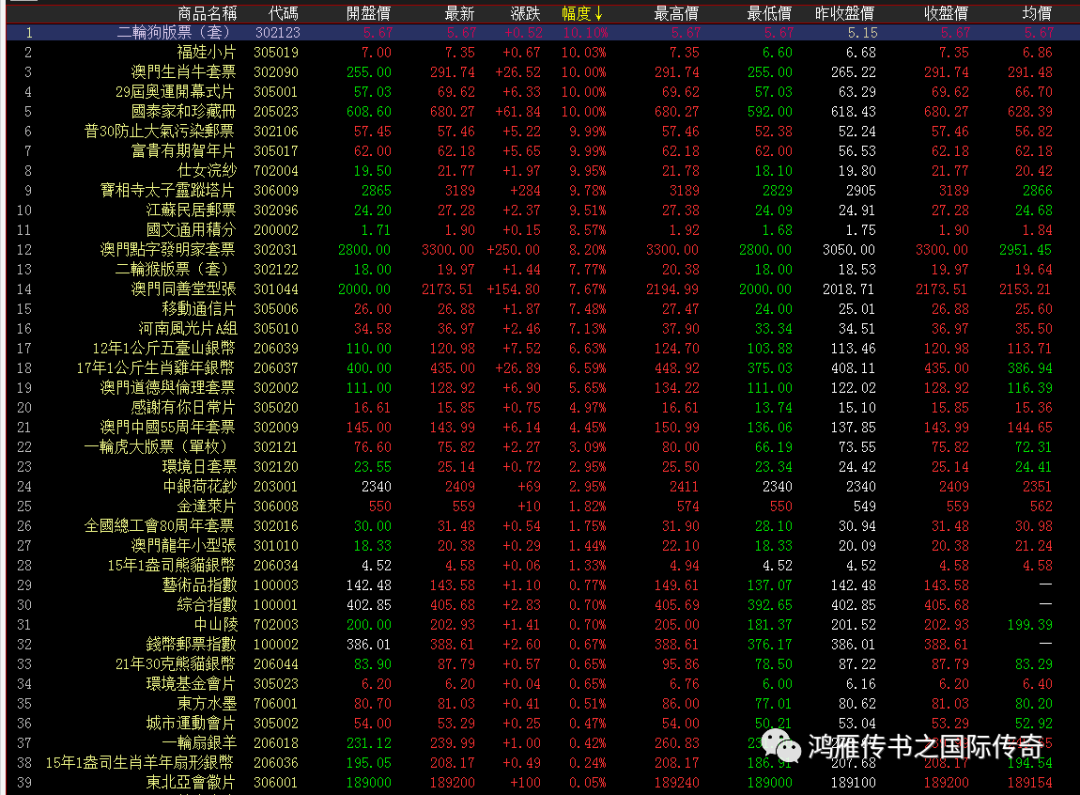Select 澳門中國55周年套票 row
The image size is (1080, 795).
pos(543,428)
